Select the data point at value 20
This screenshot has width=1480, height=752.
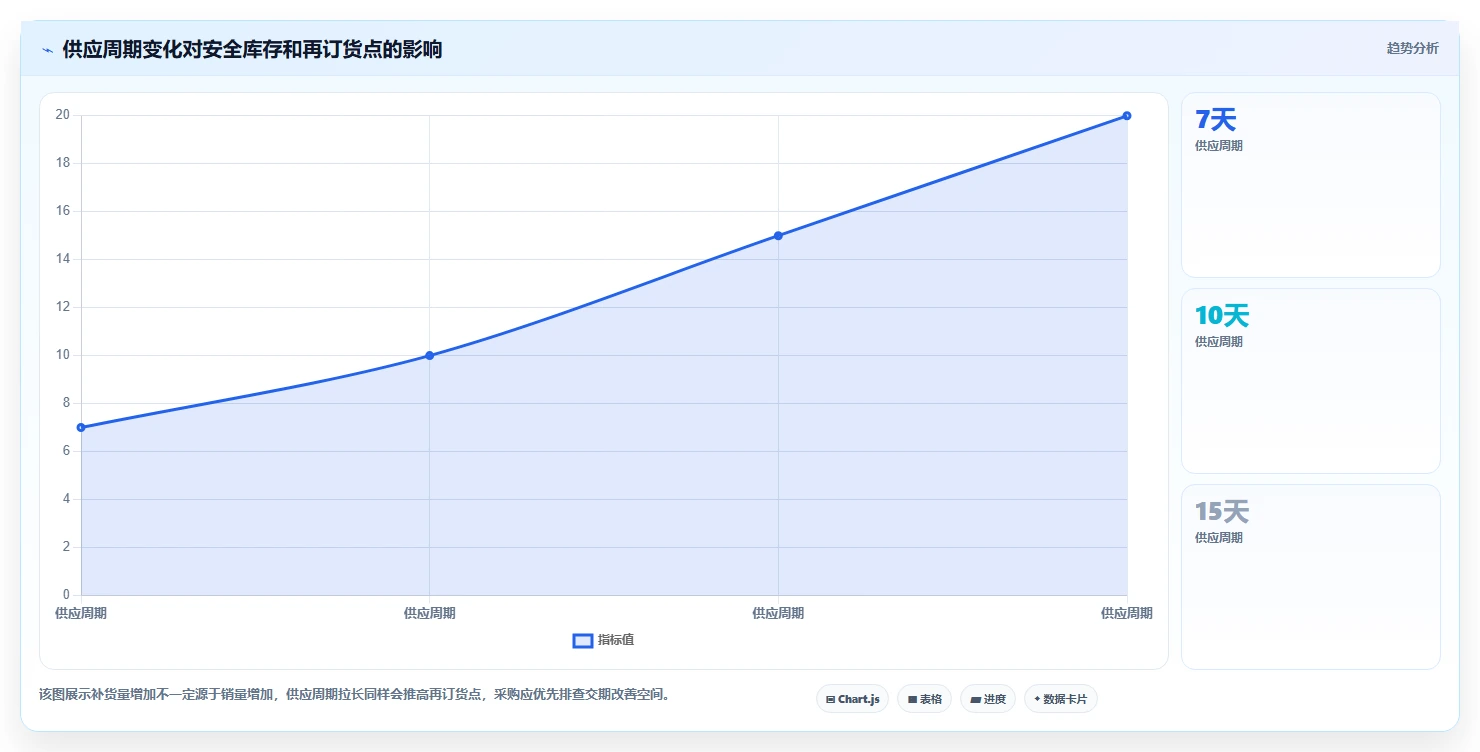[x=1127, y=116]
